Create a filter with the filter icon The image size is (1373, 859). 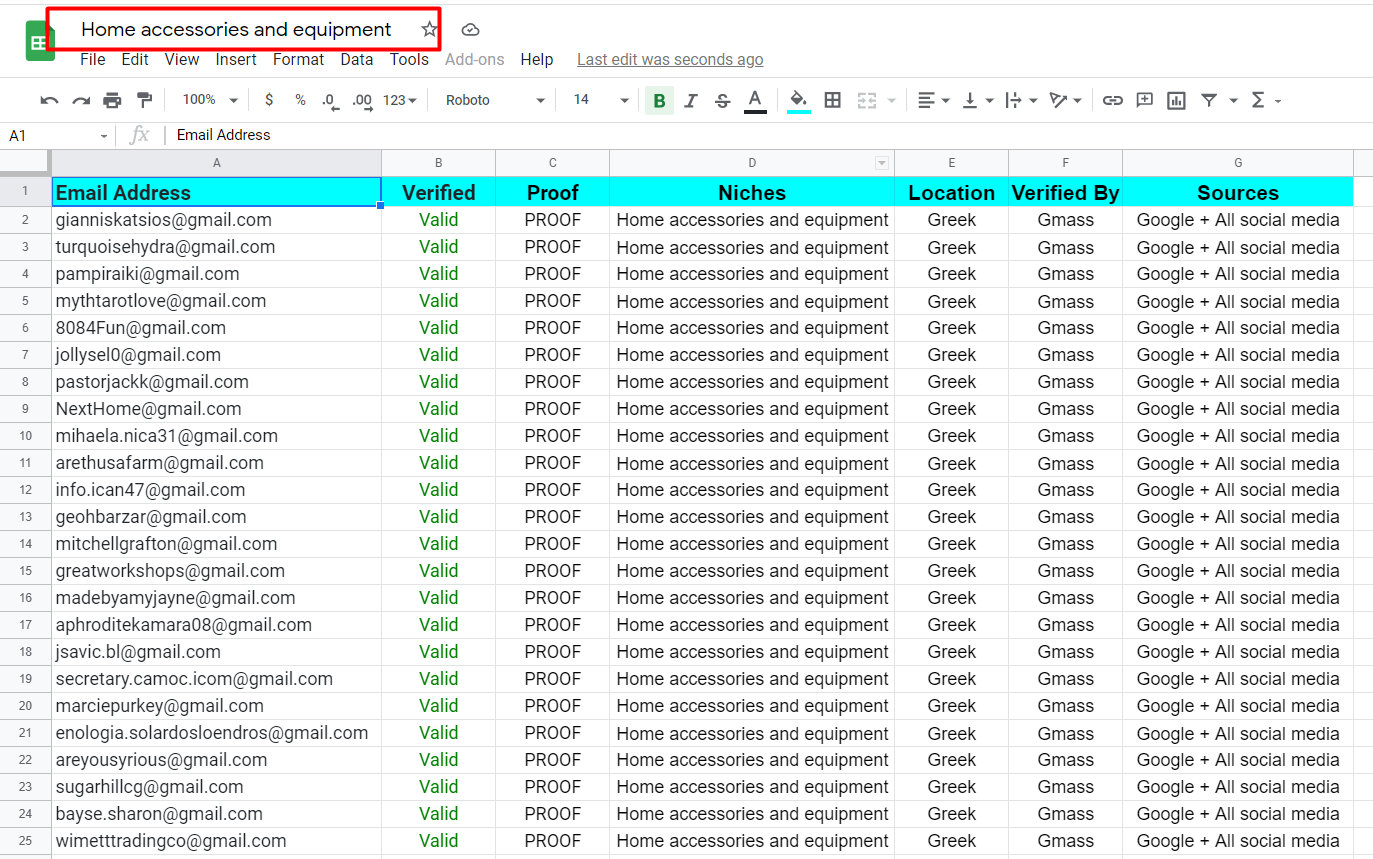click(x=1210, y=100)
